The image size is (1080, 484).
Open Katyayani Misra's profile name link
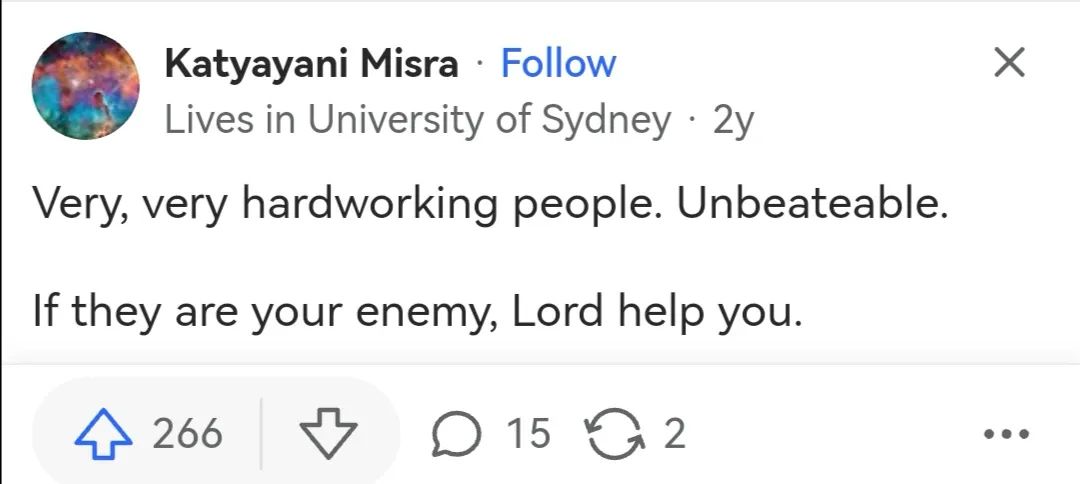(x=311, y=64)
